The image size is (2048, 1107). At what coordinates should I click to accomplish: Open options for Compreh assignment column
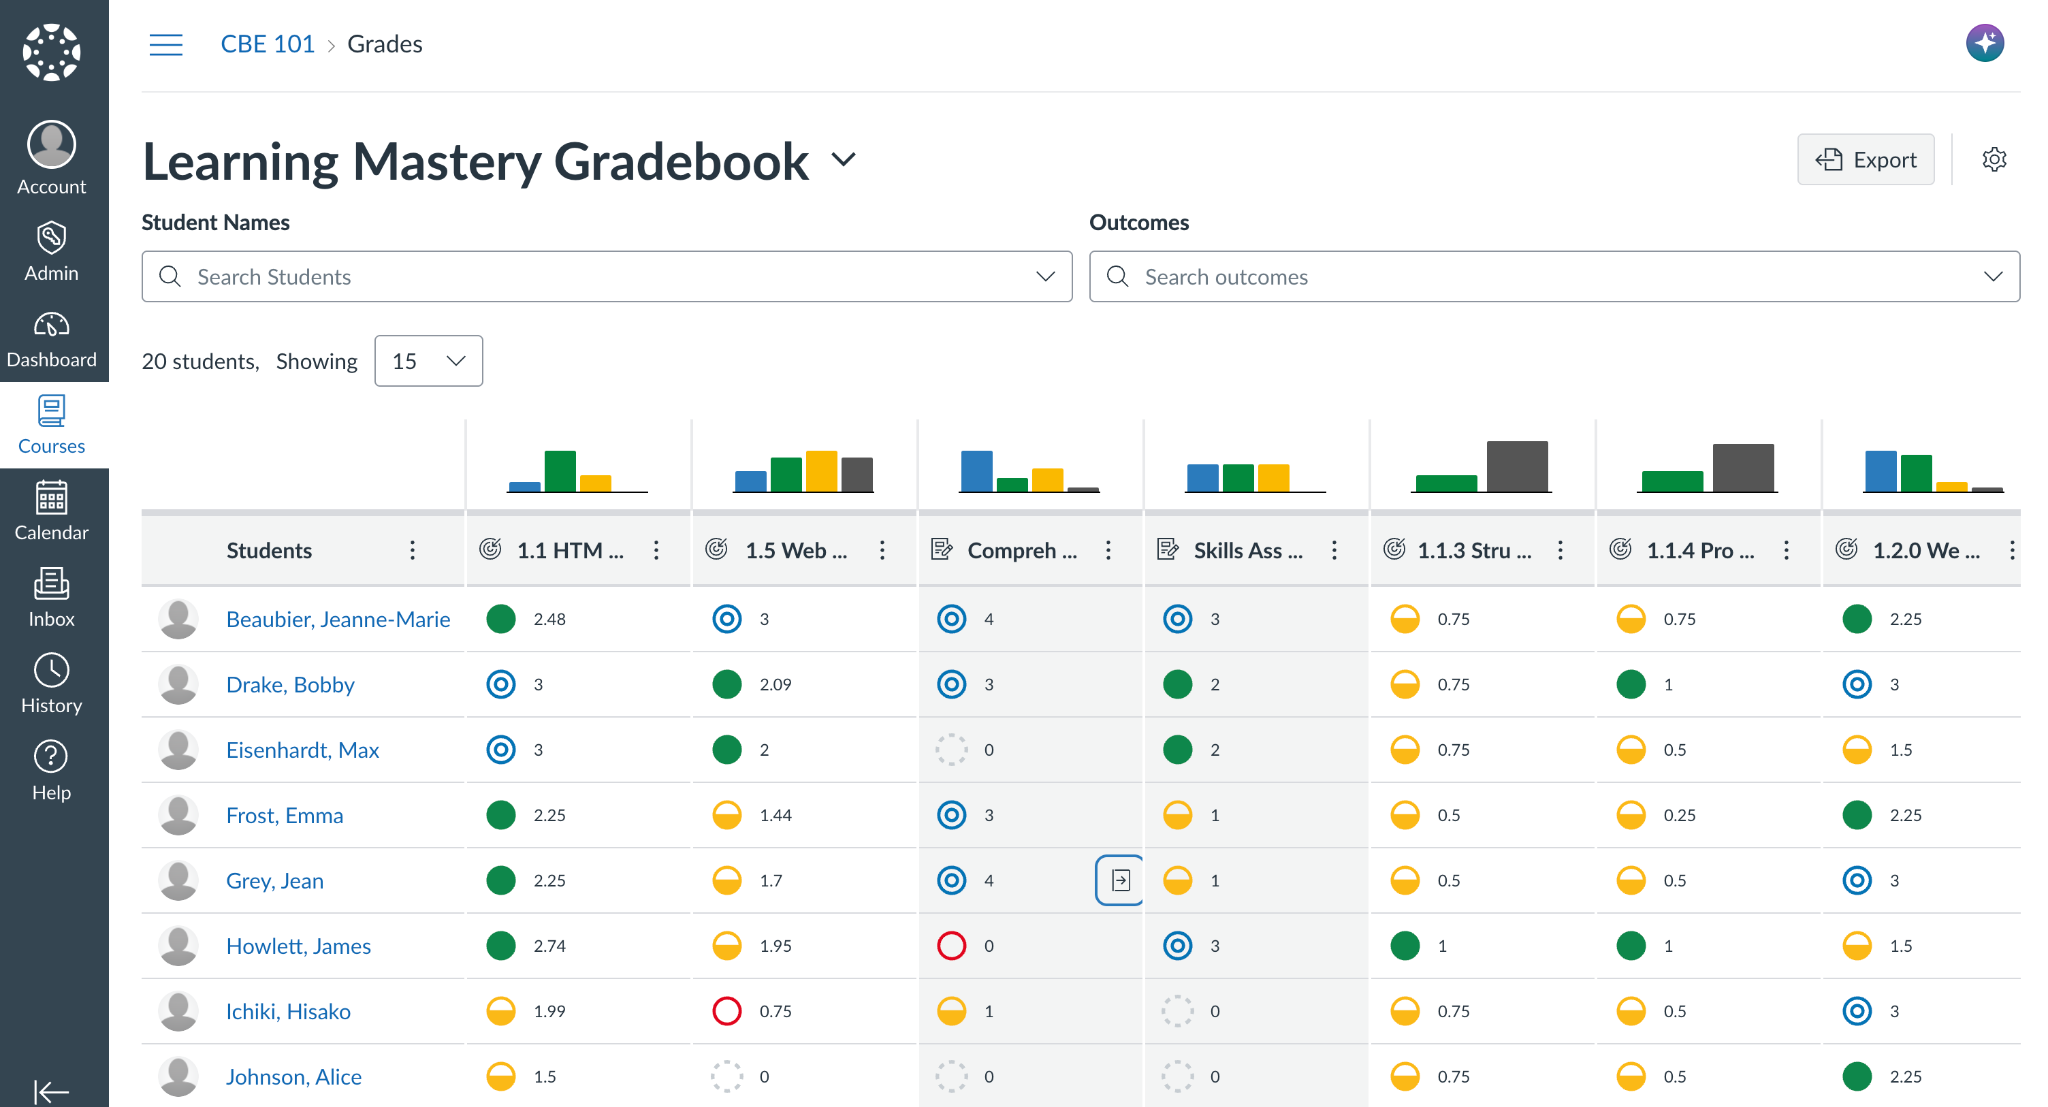point(1108,550)
